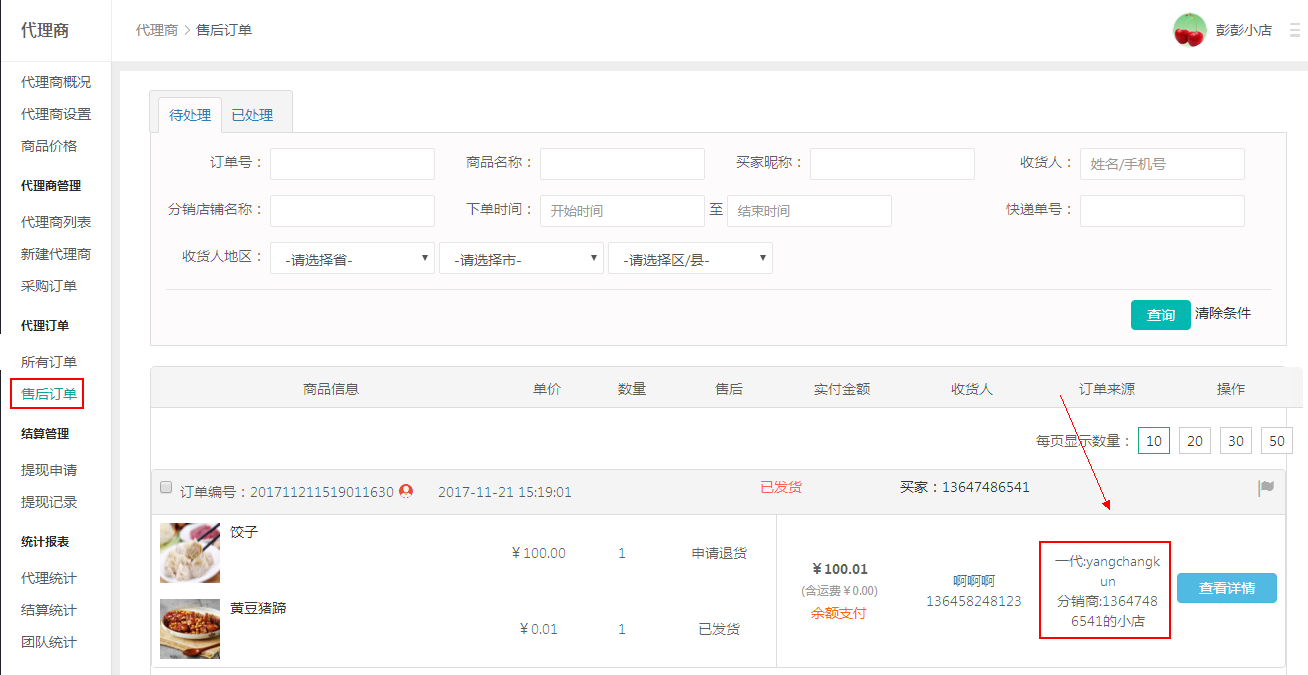Click the 查看详情 button
The image size is (1308, 675).
point(1226,588)
